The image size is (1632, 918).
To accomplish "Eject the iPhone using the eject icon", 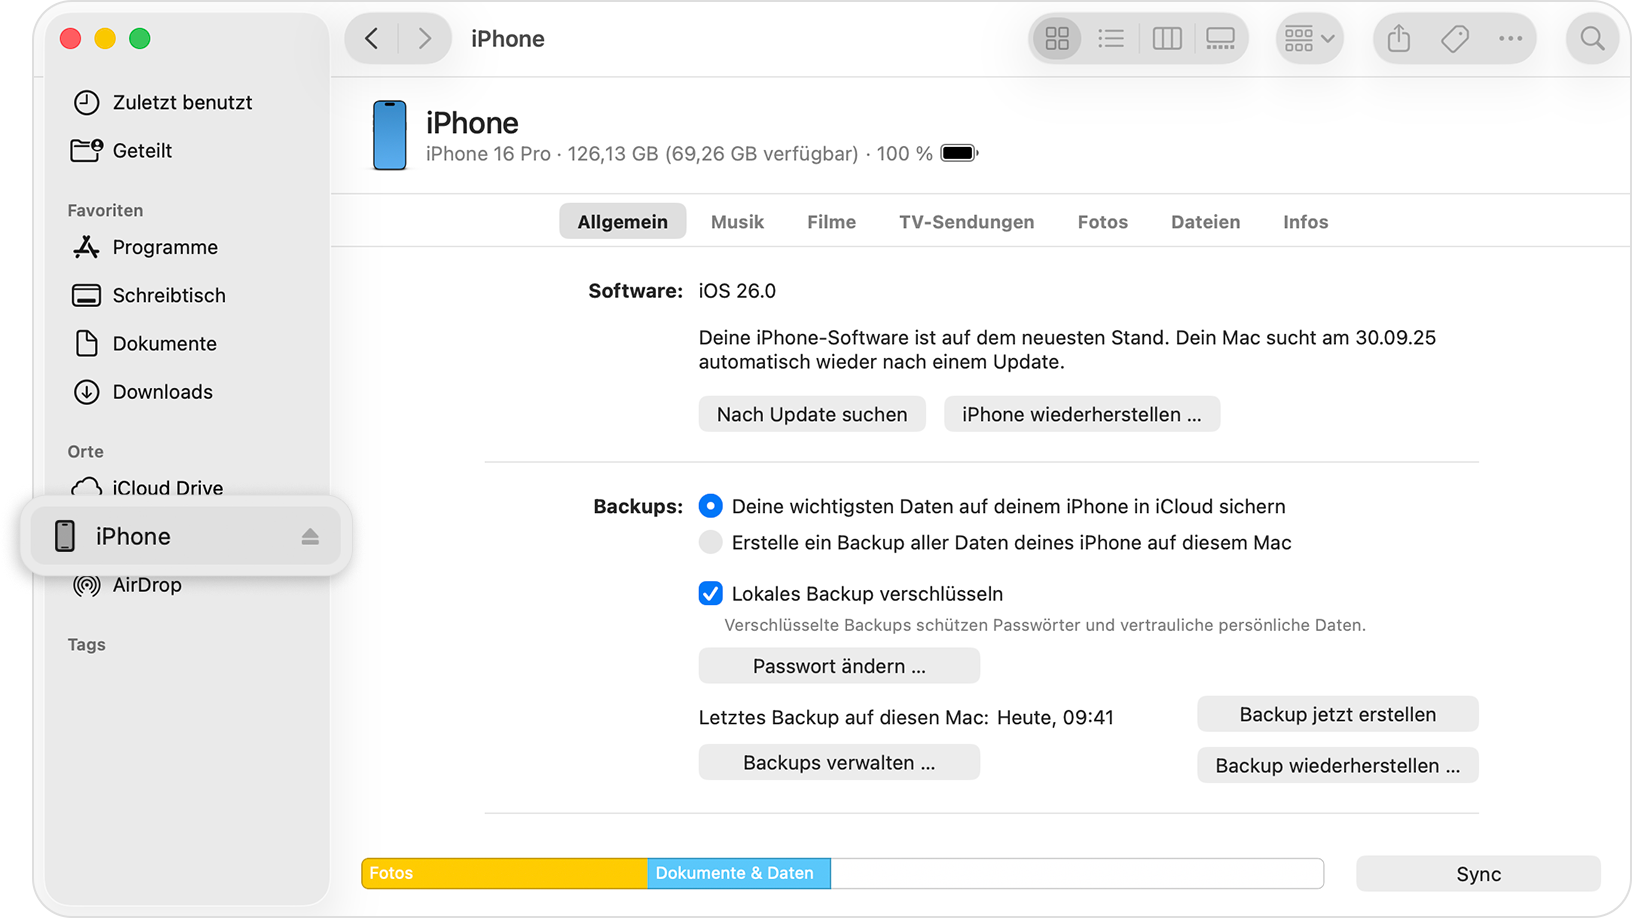I will (310, 536).
